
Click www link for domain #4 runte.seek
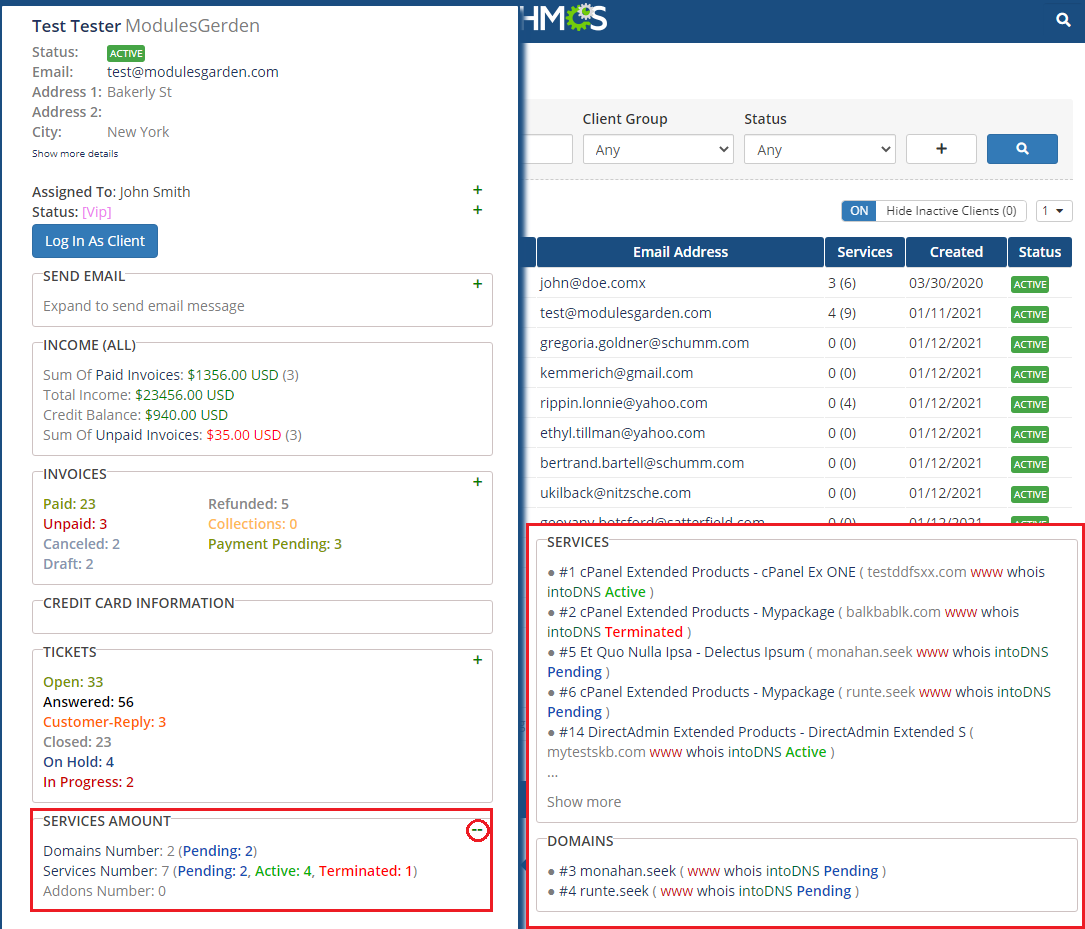[676, 891]
